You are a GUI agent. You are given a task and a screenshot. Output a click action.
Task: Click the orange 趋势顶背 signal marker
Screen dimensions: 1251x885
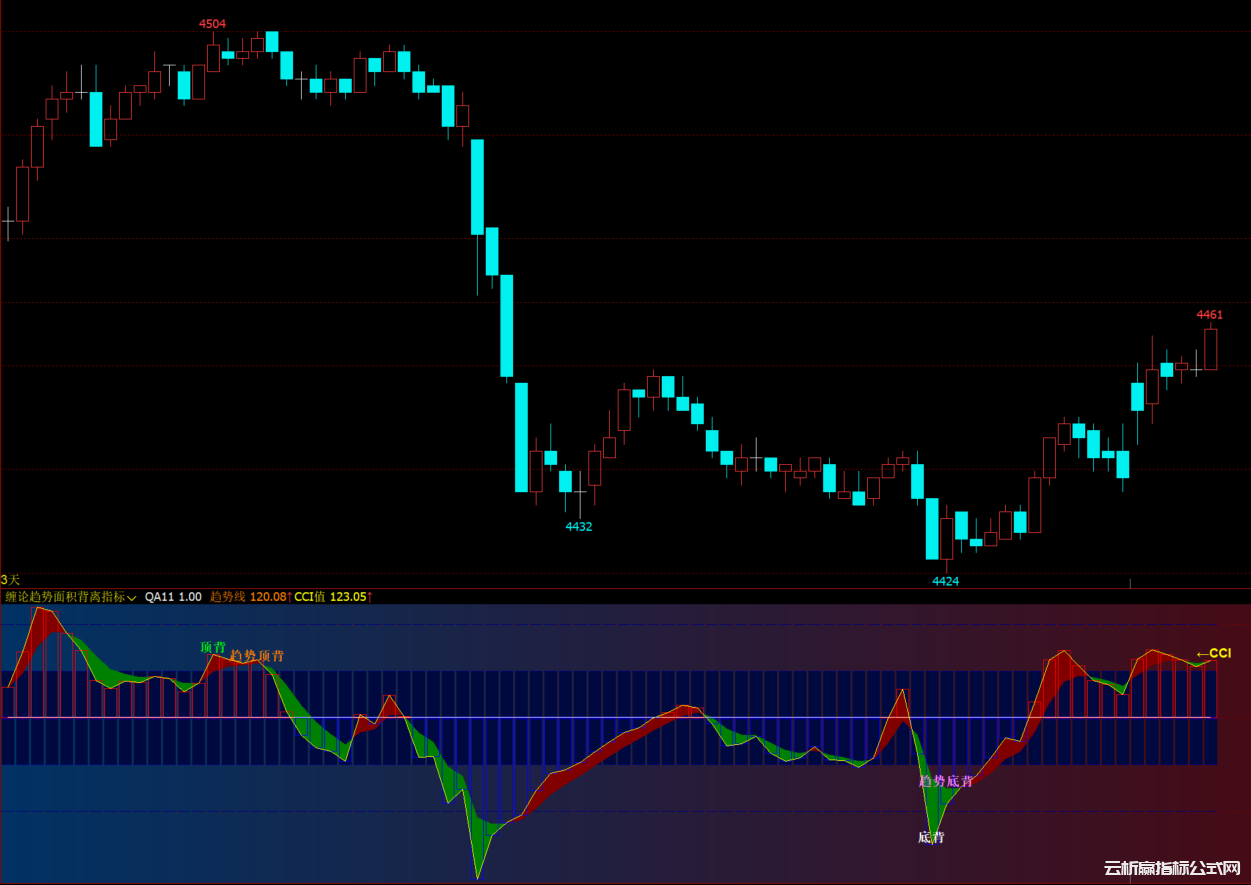(257, 656)
